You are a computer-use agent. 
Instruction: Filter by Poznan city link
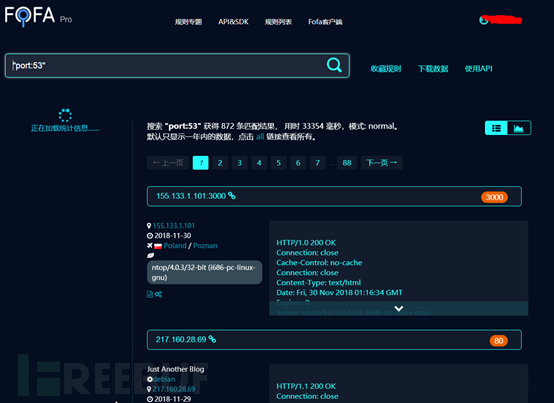pyautogui.click(x=205, y=245)
